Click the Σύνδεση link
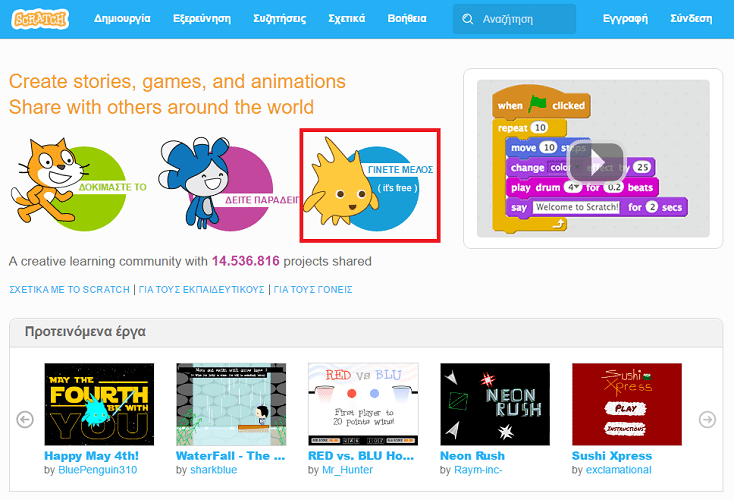734x500 pixels. coord(691,19)
